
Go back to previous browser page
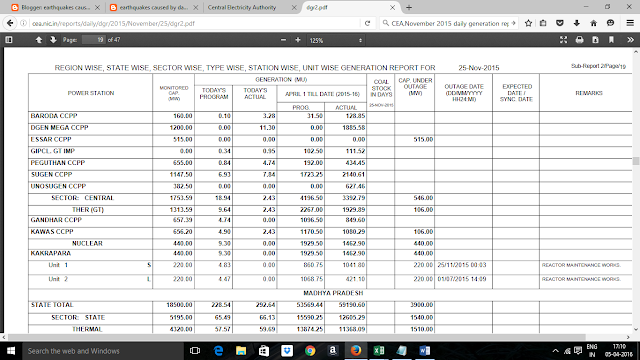[10, 23]
